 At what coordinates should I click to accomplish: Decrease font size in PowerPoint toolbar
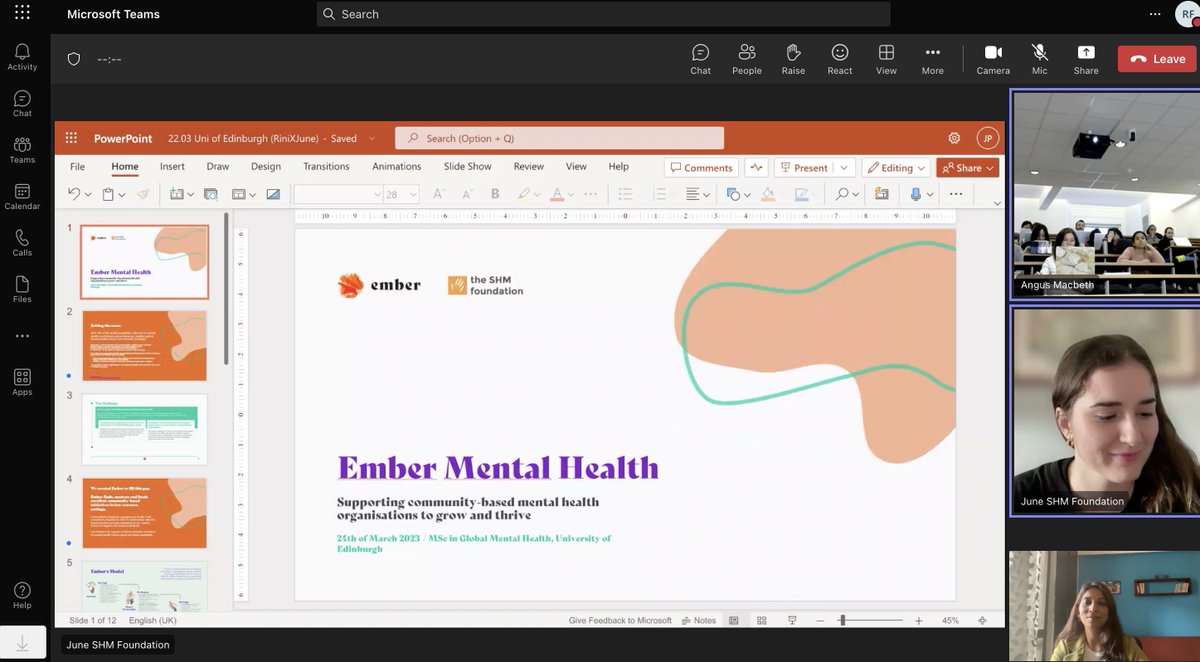point(465,194)
